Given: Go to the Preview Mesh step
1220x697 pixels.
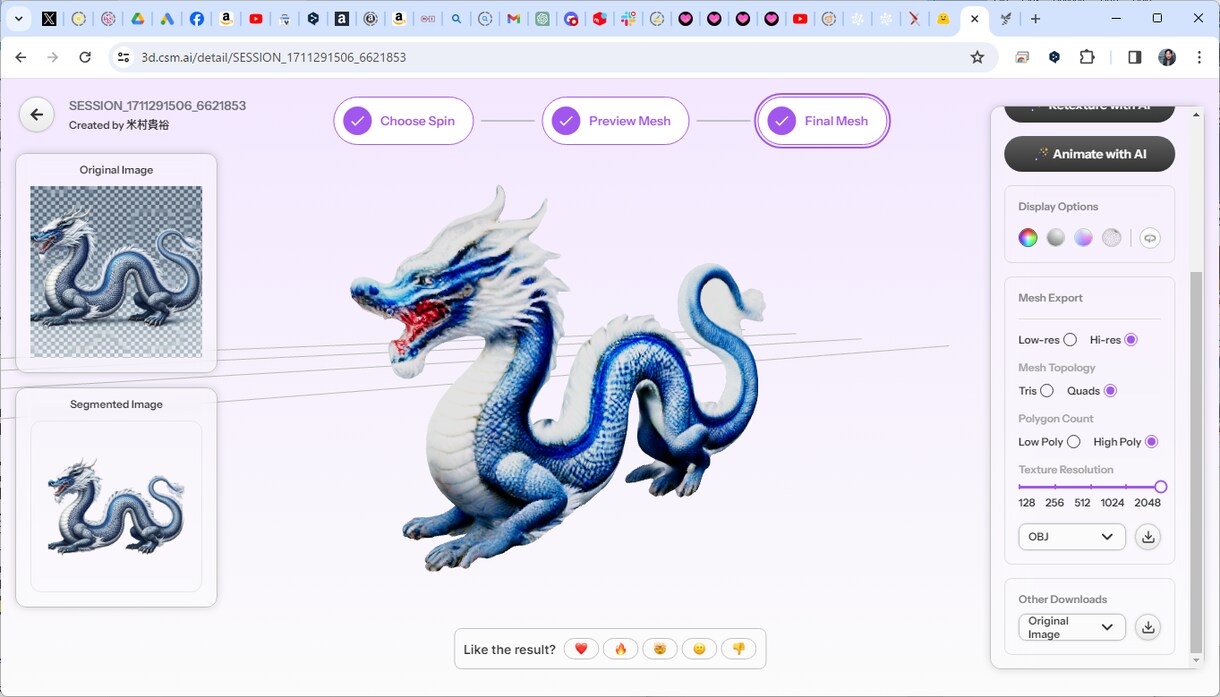Looking at the screenshot, I should point(615,121).
